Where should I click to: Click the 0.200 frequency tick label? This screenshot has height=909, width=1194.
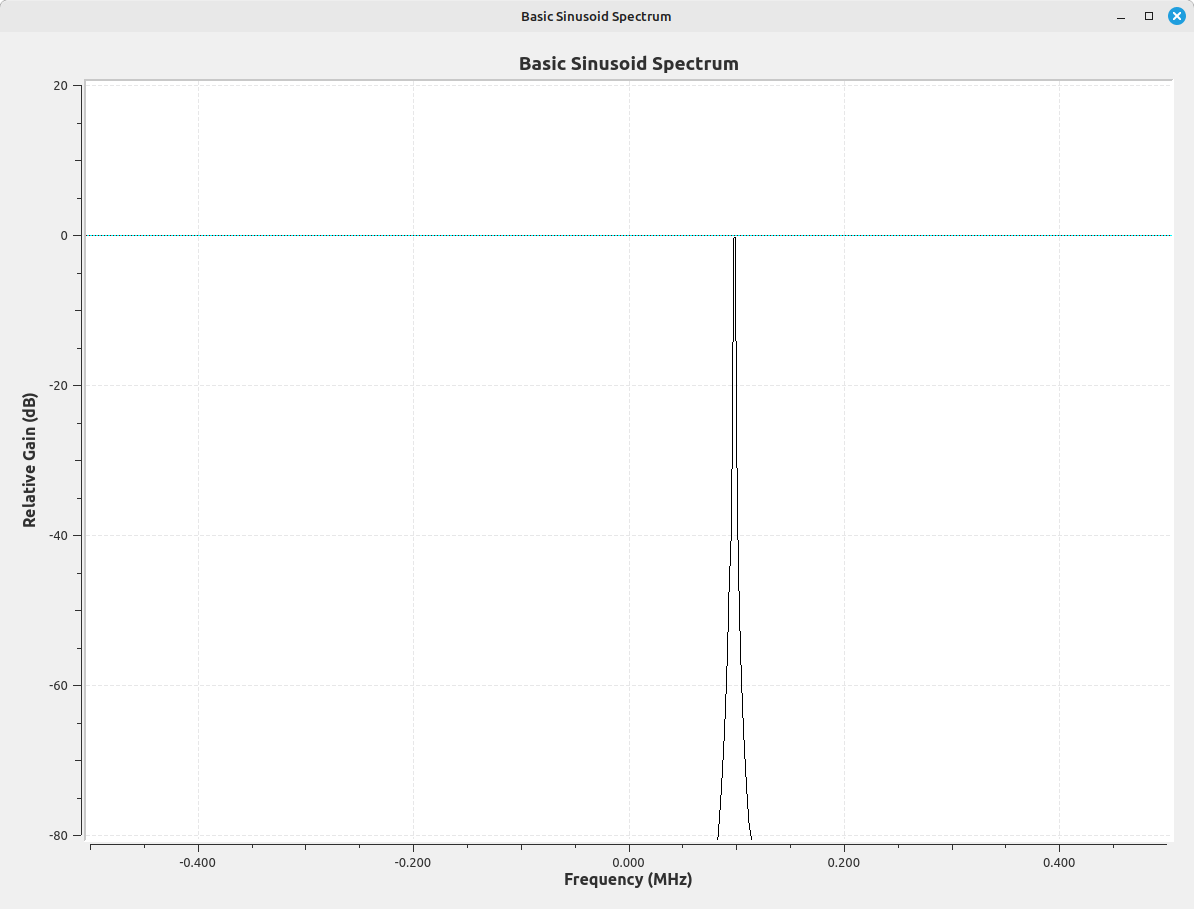[844, 862]
